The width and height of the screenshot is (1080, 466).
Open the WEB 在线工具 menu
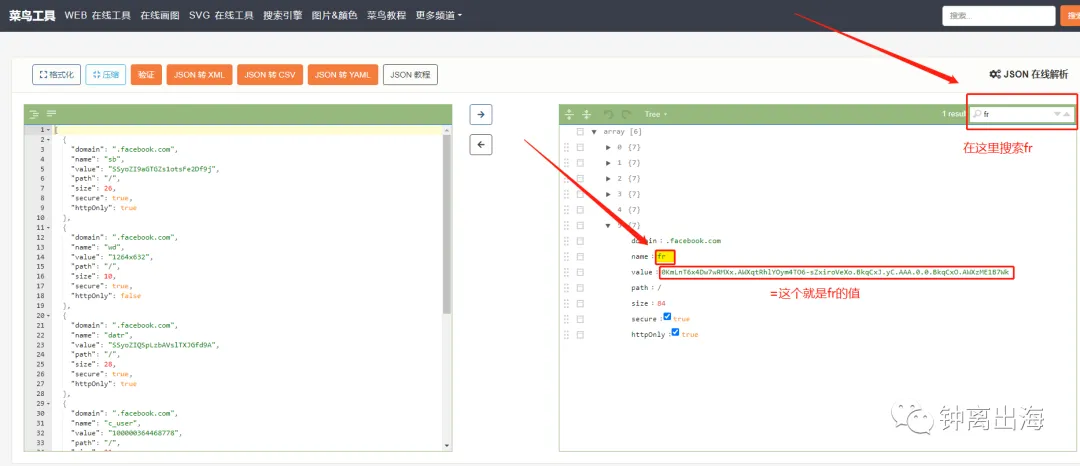click(x=98, y=15)
